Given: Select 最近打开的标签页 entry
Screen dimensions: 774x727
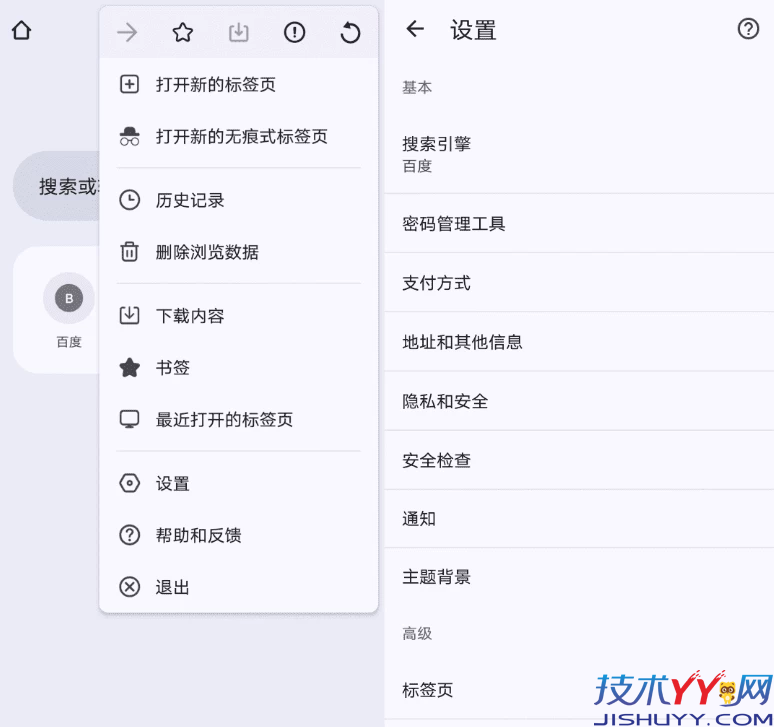Looking at the screenshot, I should point(239,419).
